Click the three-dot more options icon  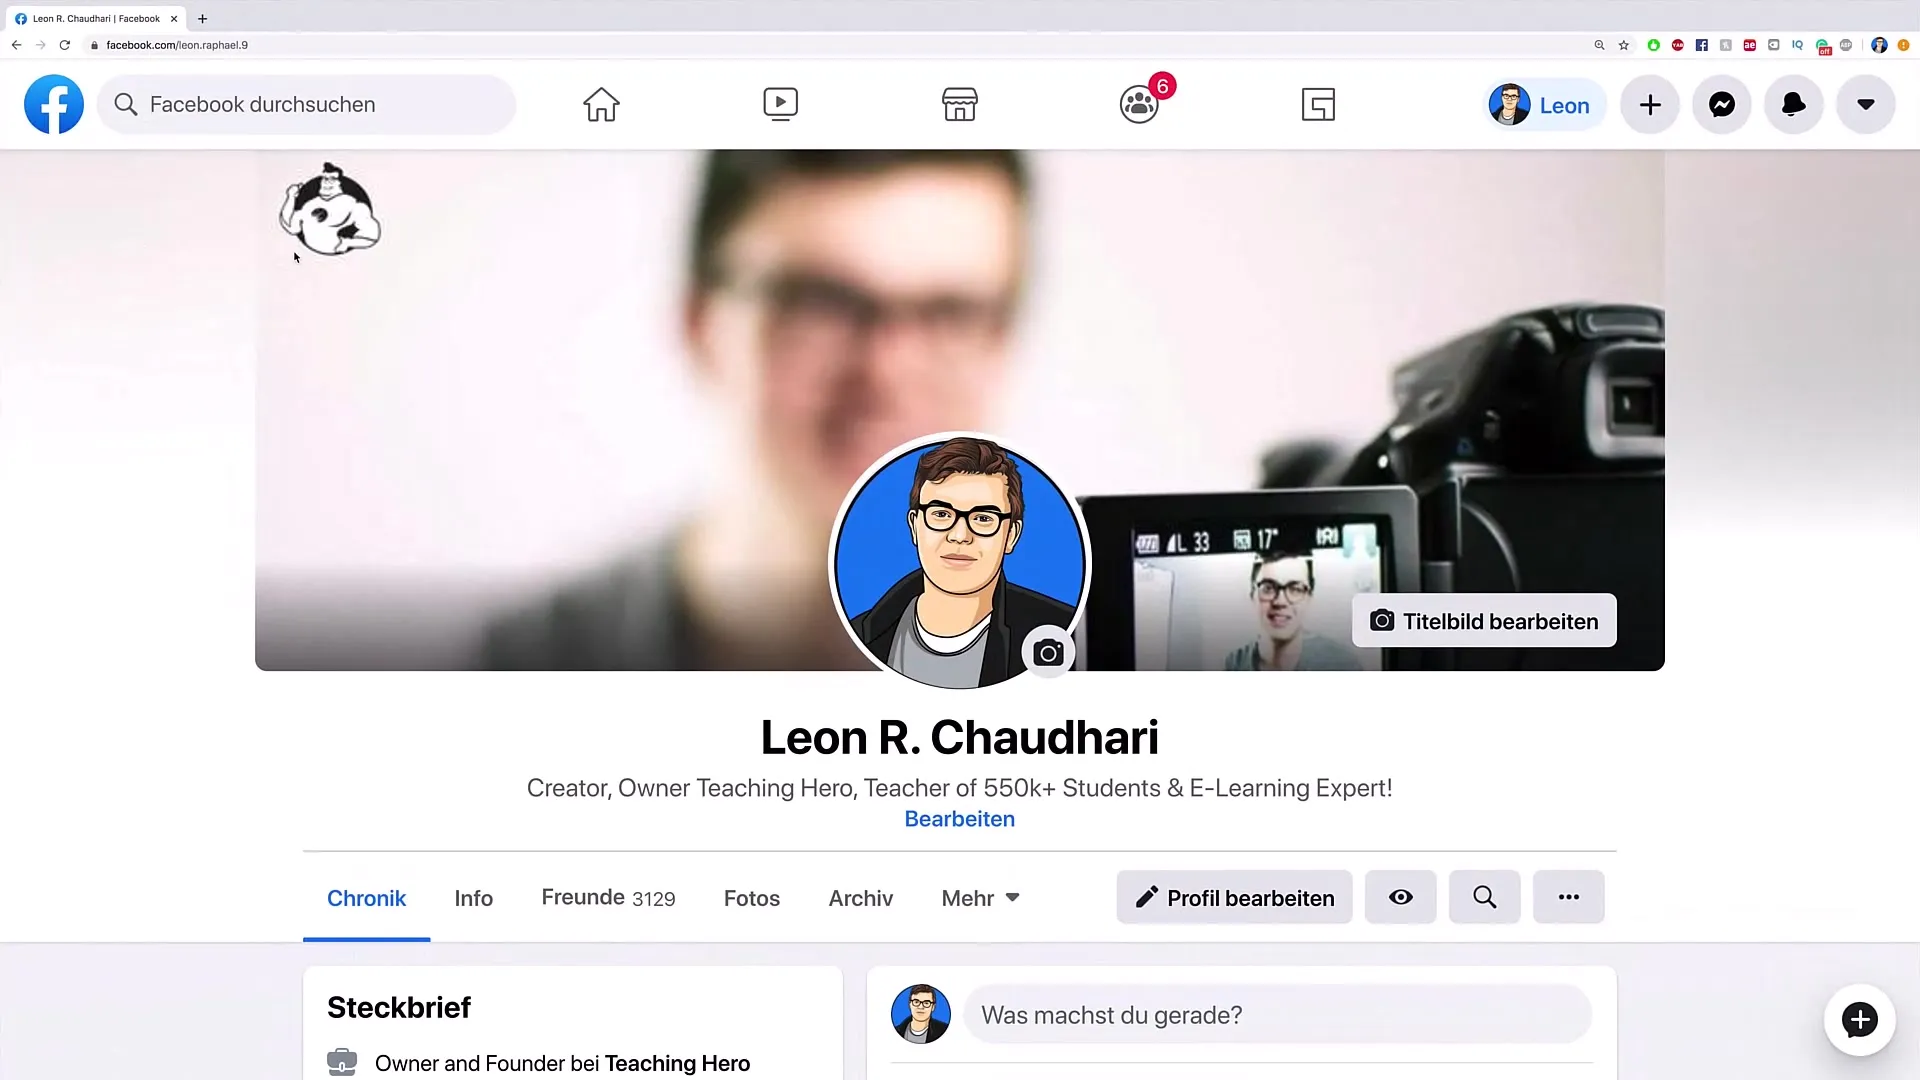1568,897
